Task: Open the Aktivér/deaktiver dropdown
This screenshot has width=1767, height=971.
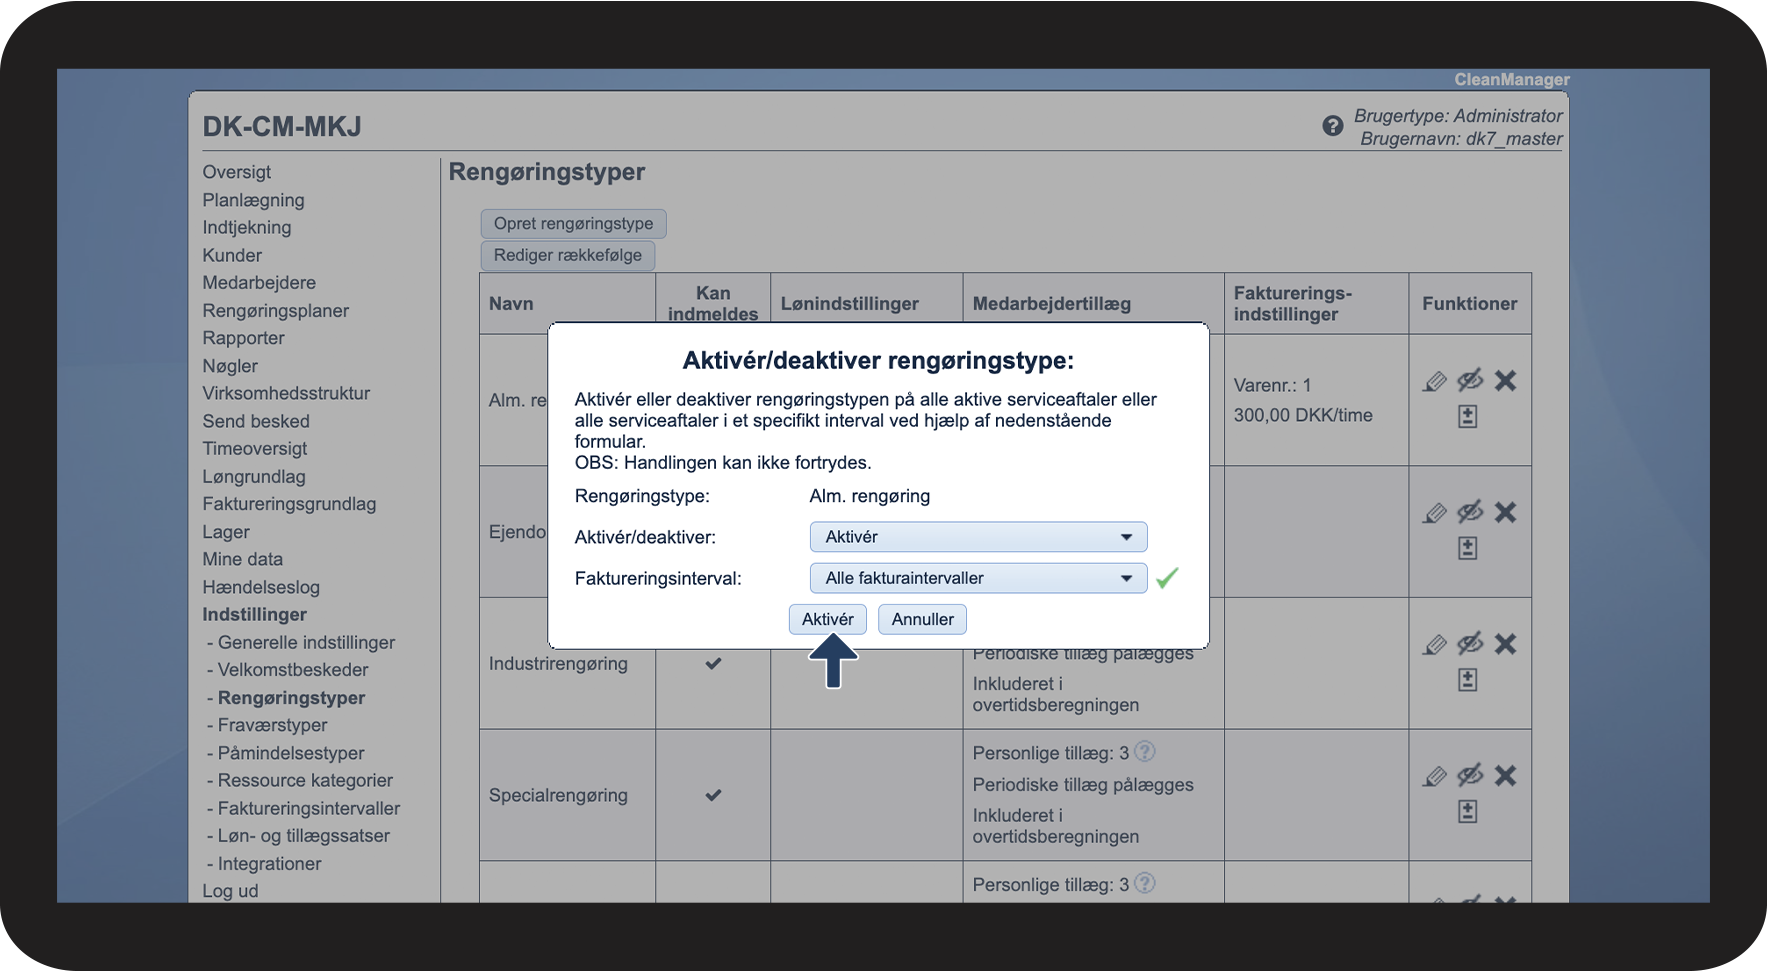Action: [978, 537]
